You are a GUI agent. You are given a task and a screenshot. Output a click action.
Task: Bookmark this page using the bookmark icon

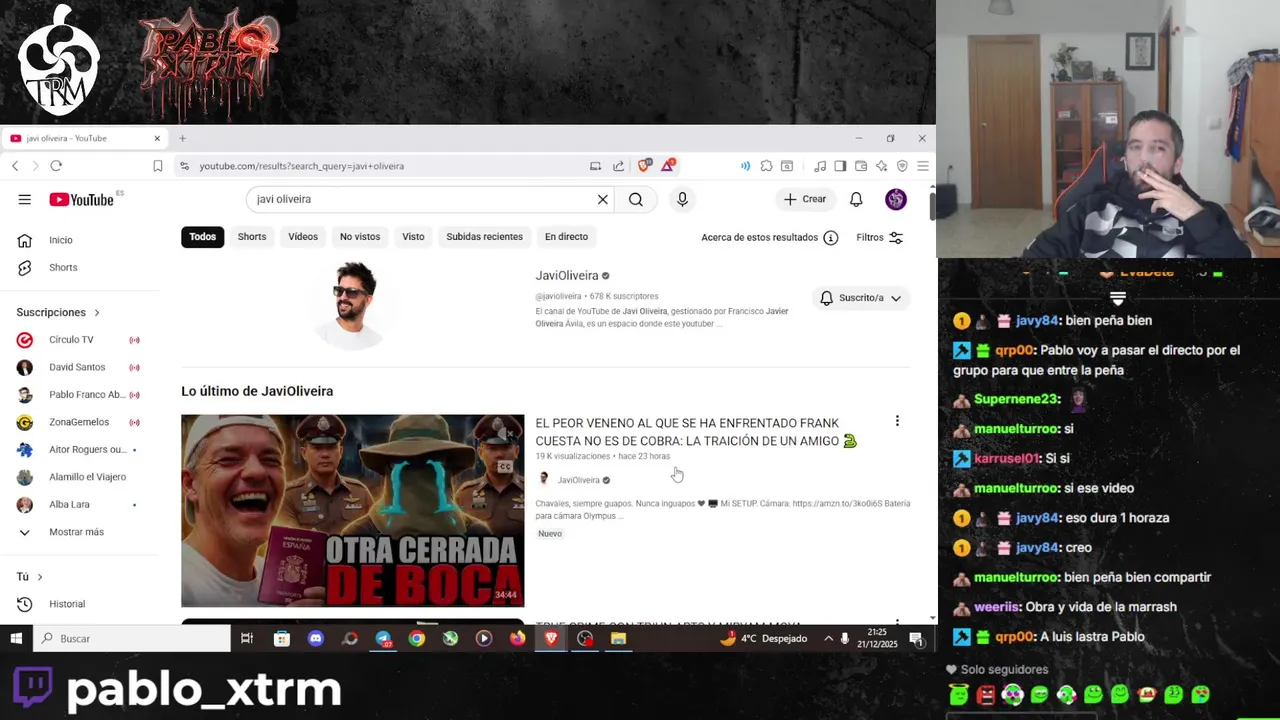click(157, 166)
